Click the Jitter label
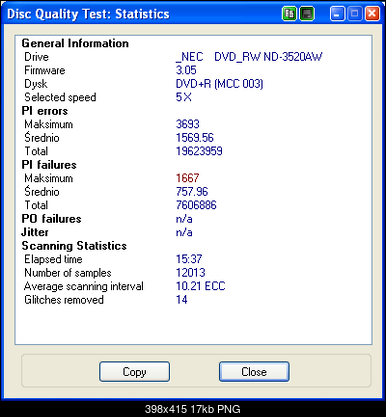 click(35, 232)
